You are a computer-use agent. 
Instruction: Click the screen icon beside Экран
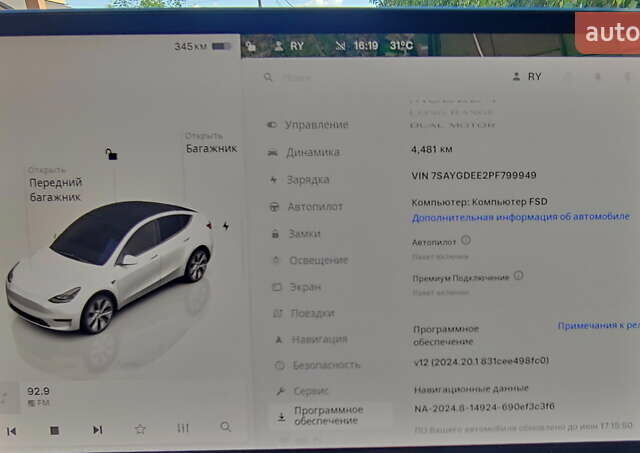click(x=277, y=287)
